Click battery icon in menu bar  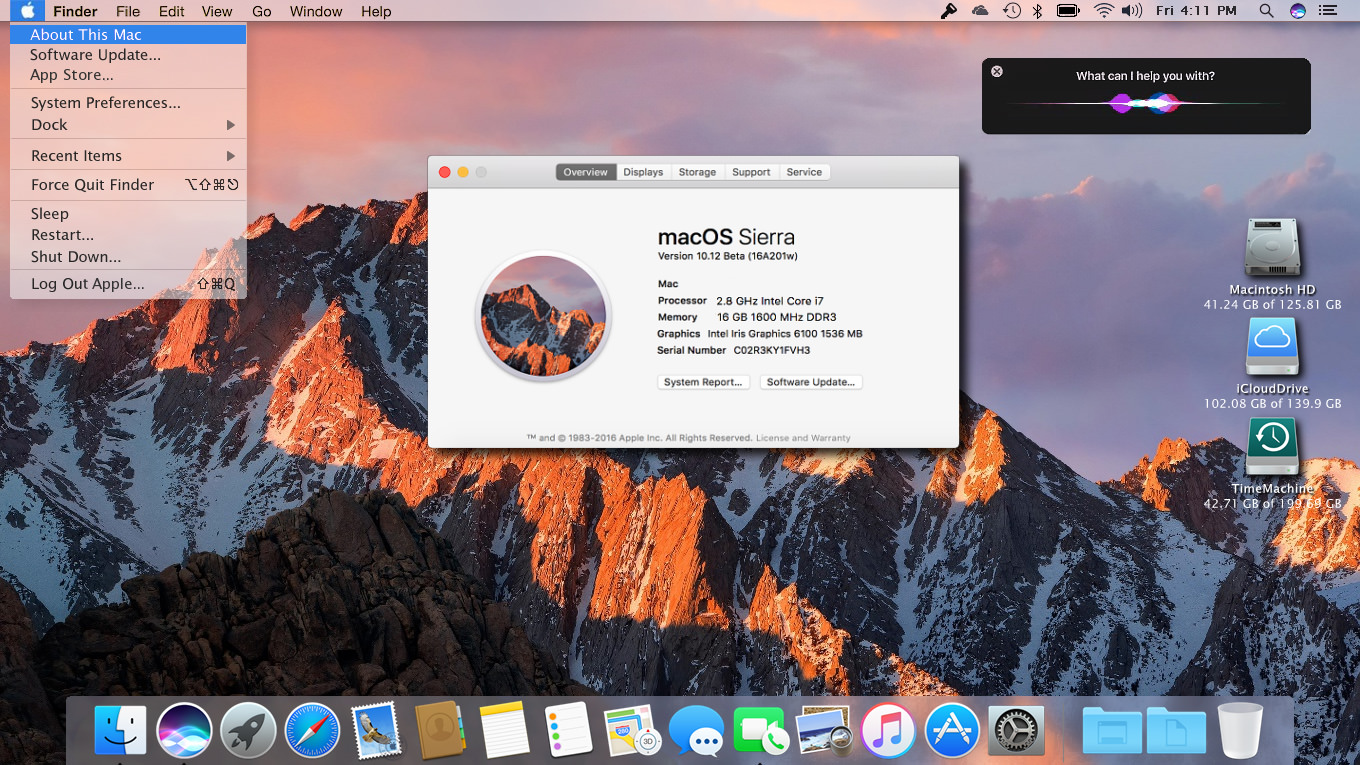pyautogui.click(x=1068, y=11)
